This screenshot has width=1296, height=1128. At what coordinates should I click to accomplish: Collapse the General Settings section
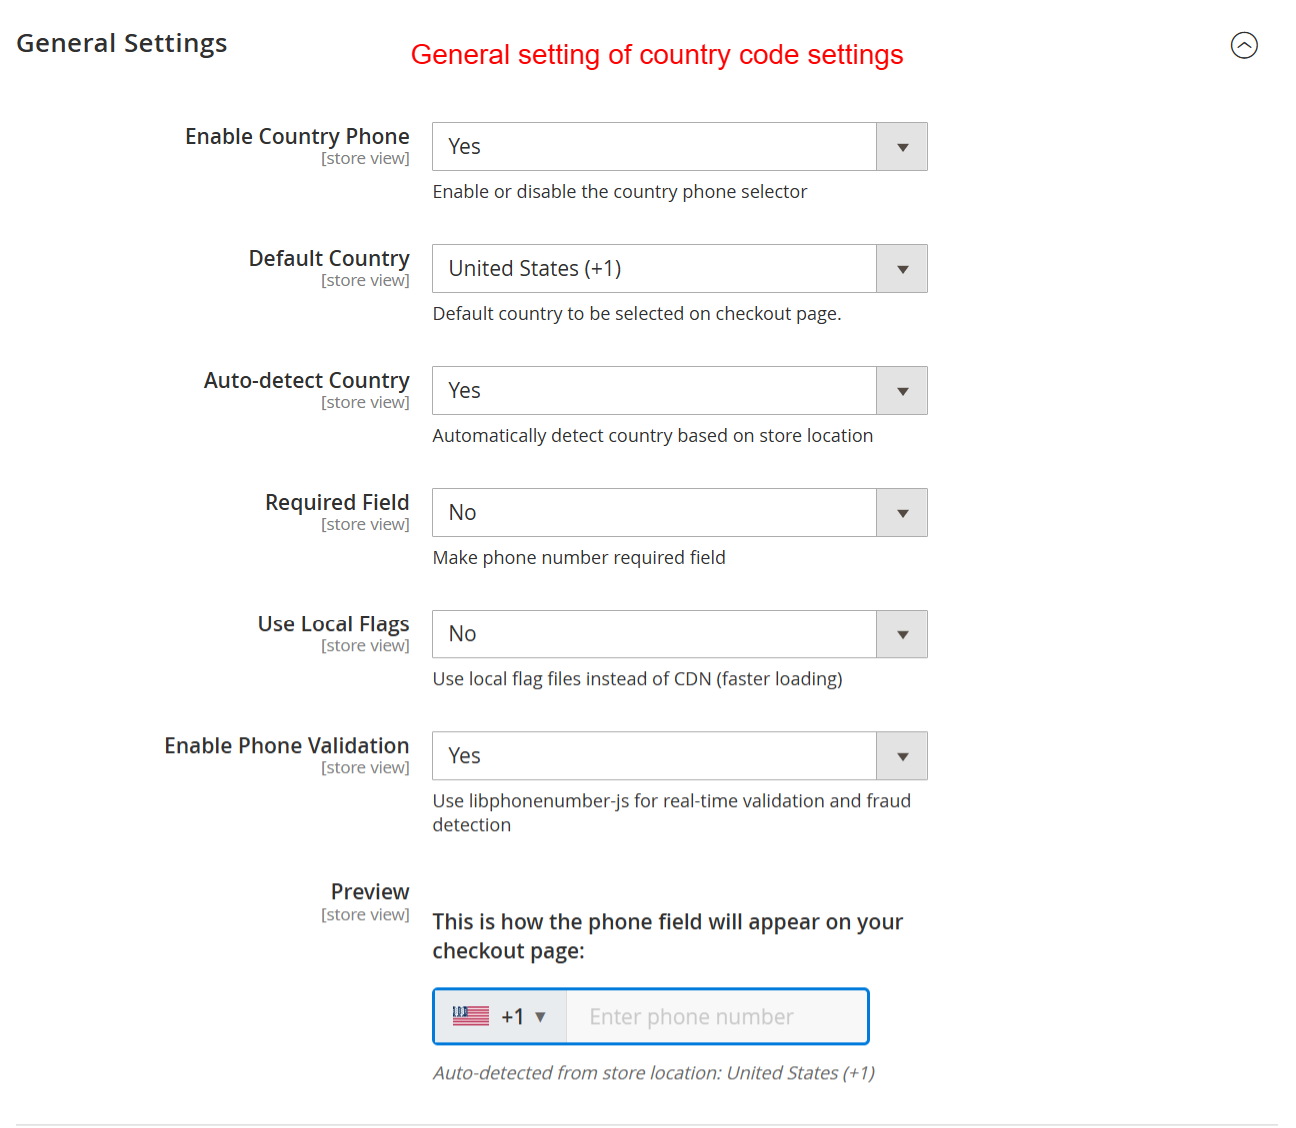tap(1244, 45)
